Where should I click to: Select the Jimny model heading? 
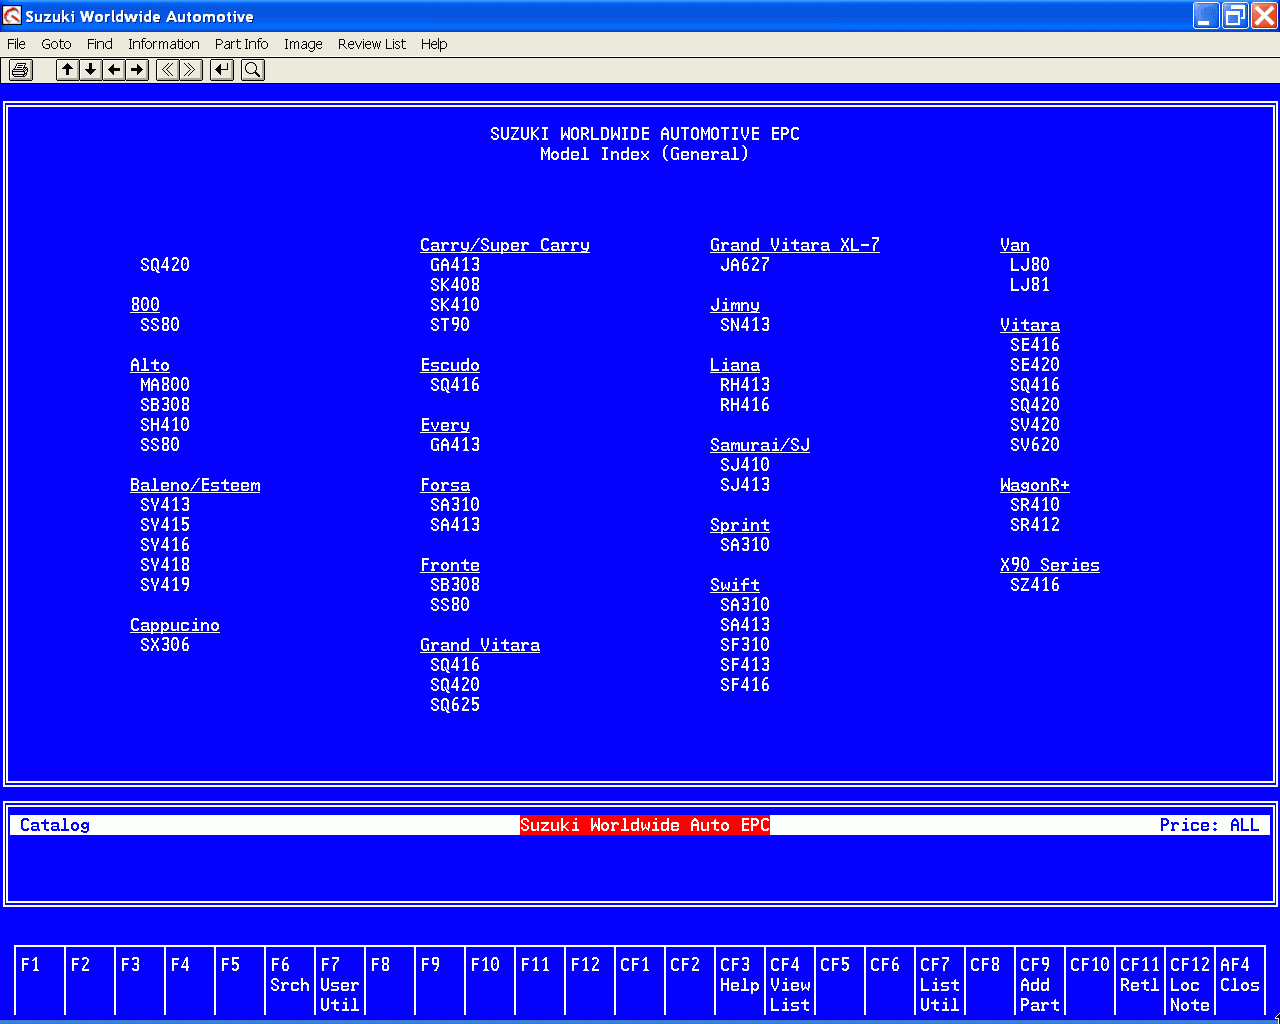[x=735, y=305]
